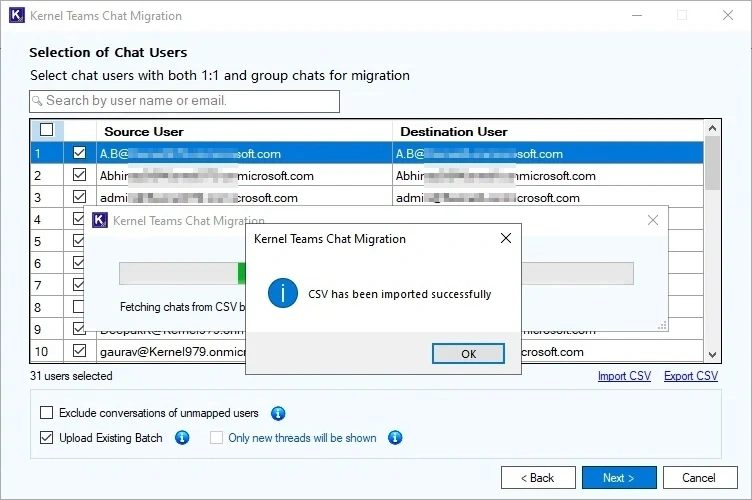Close the main Kernel Teams Chat Migration window
The height and width of the screenshot is (500, 752).
point(728,15)
